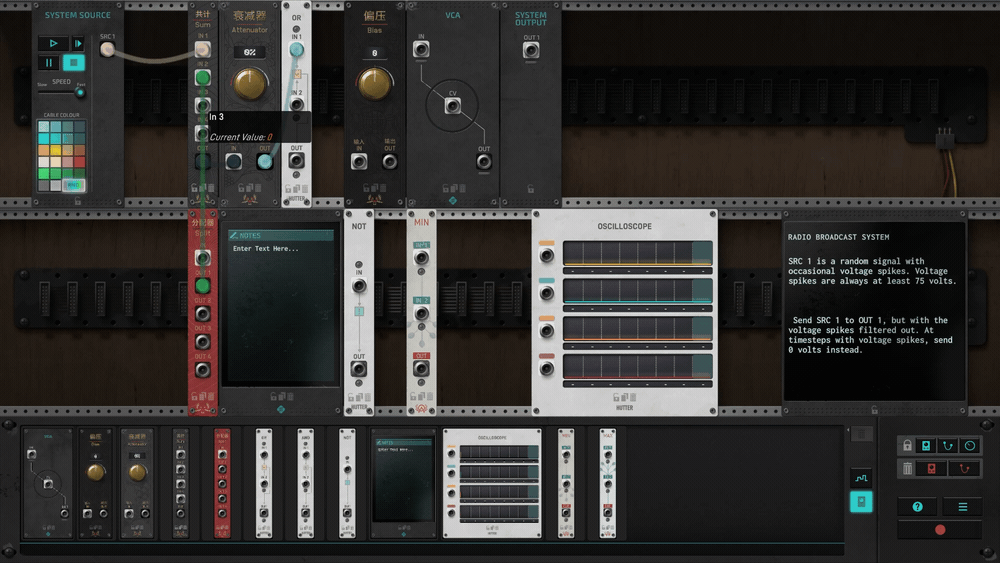
Task: Click the Bias module IN jack
Action: tap(359, 161)
